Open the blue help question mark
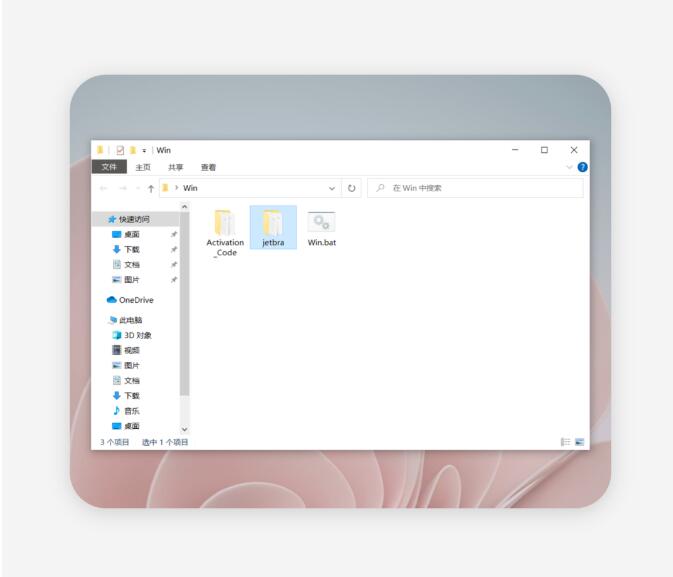The height and width of the screenshot is (577, 673). click(x=582, y=167)
